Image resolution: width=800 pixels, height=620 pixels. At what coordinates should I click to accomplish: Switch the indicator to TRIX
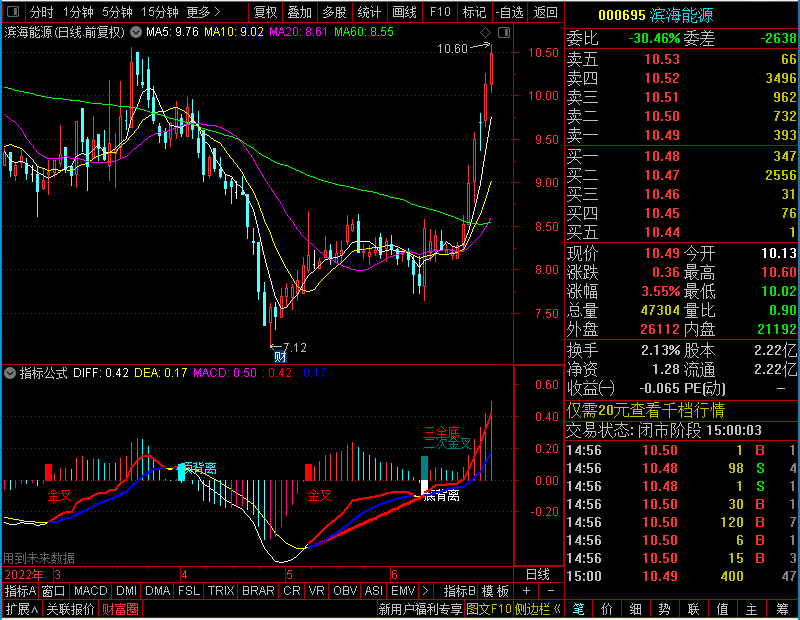tap(221, 591)
